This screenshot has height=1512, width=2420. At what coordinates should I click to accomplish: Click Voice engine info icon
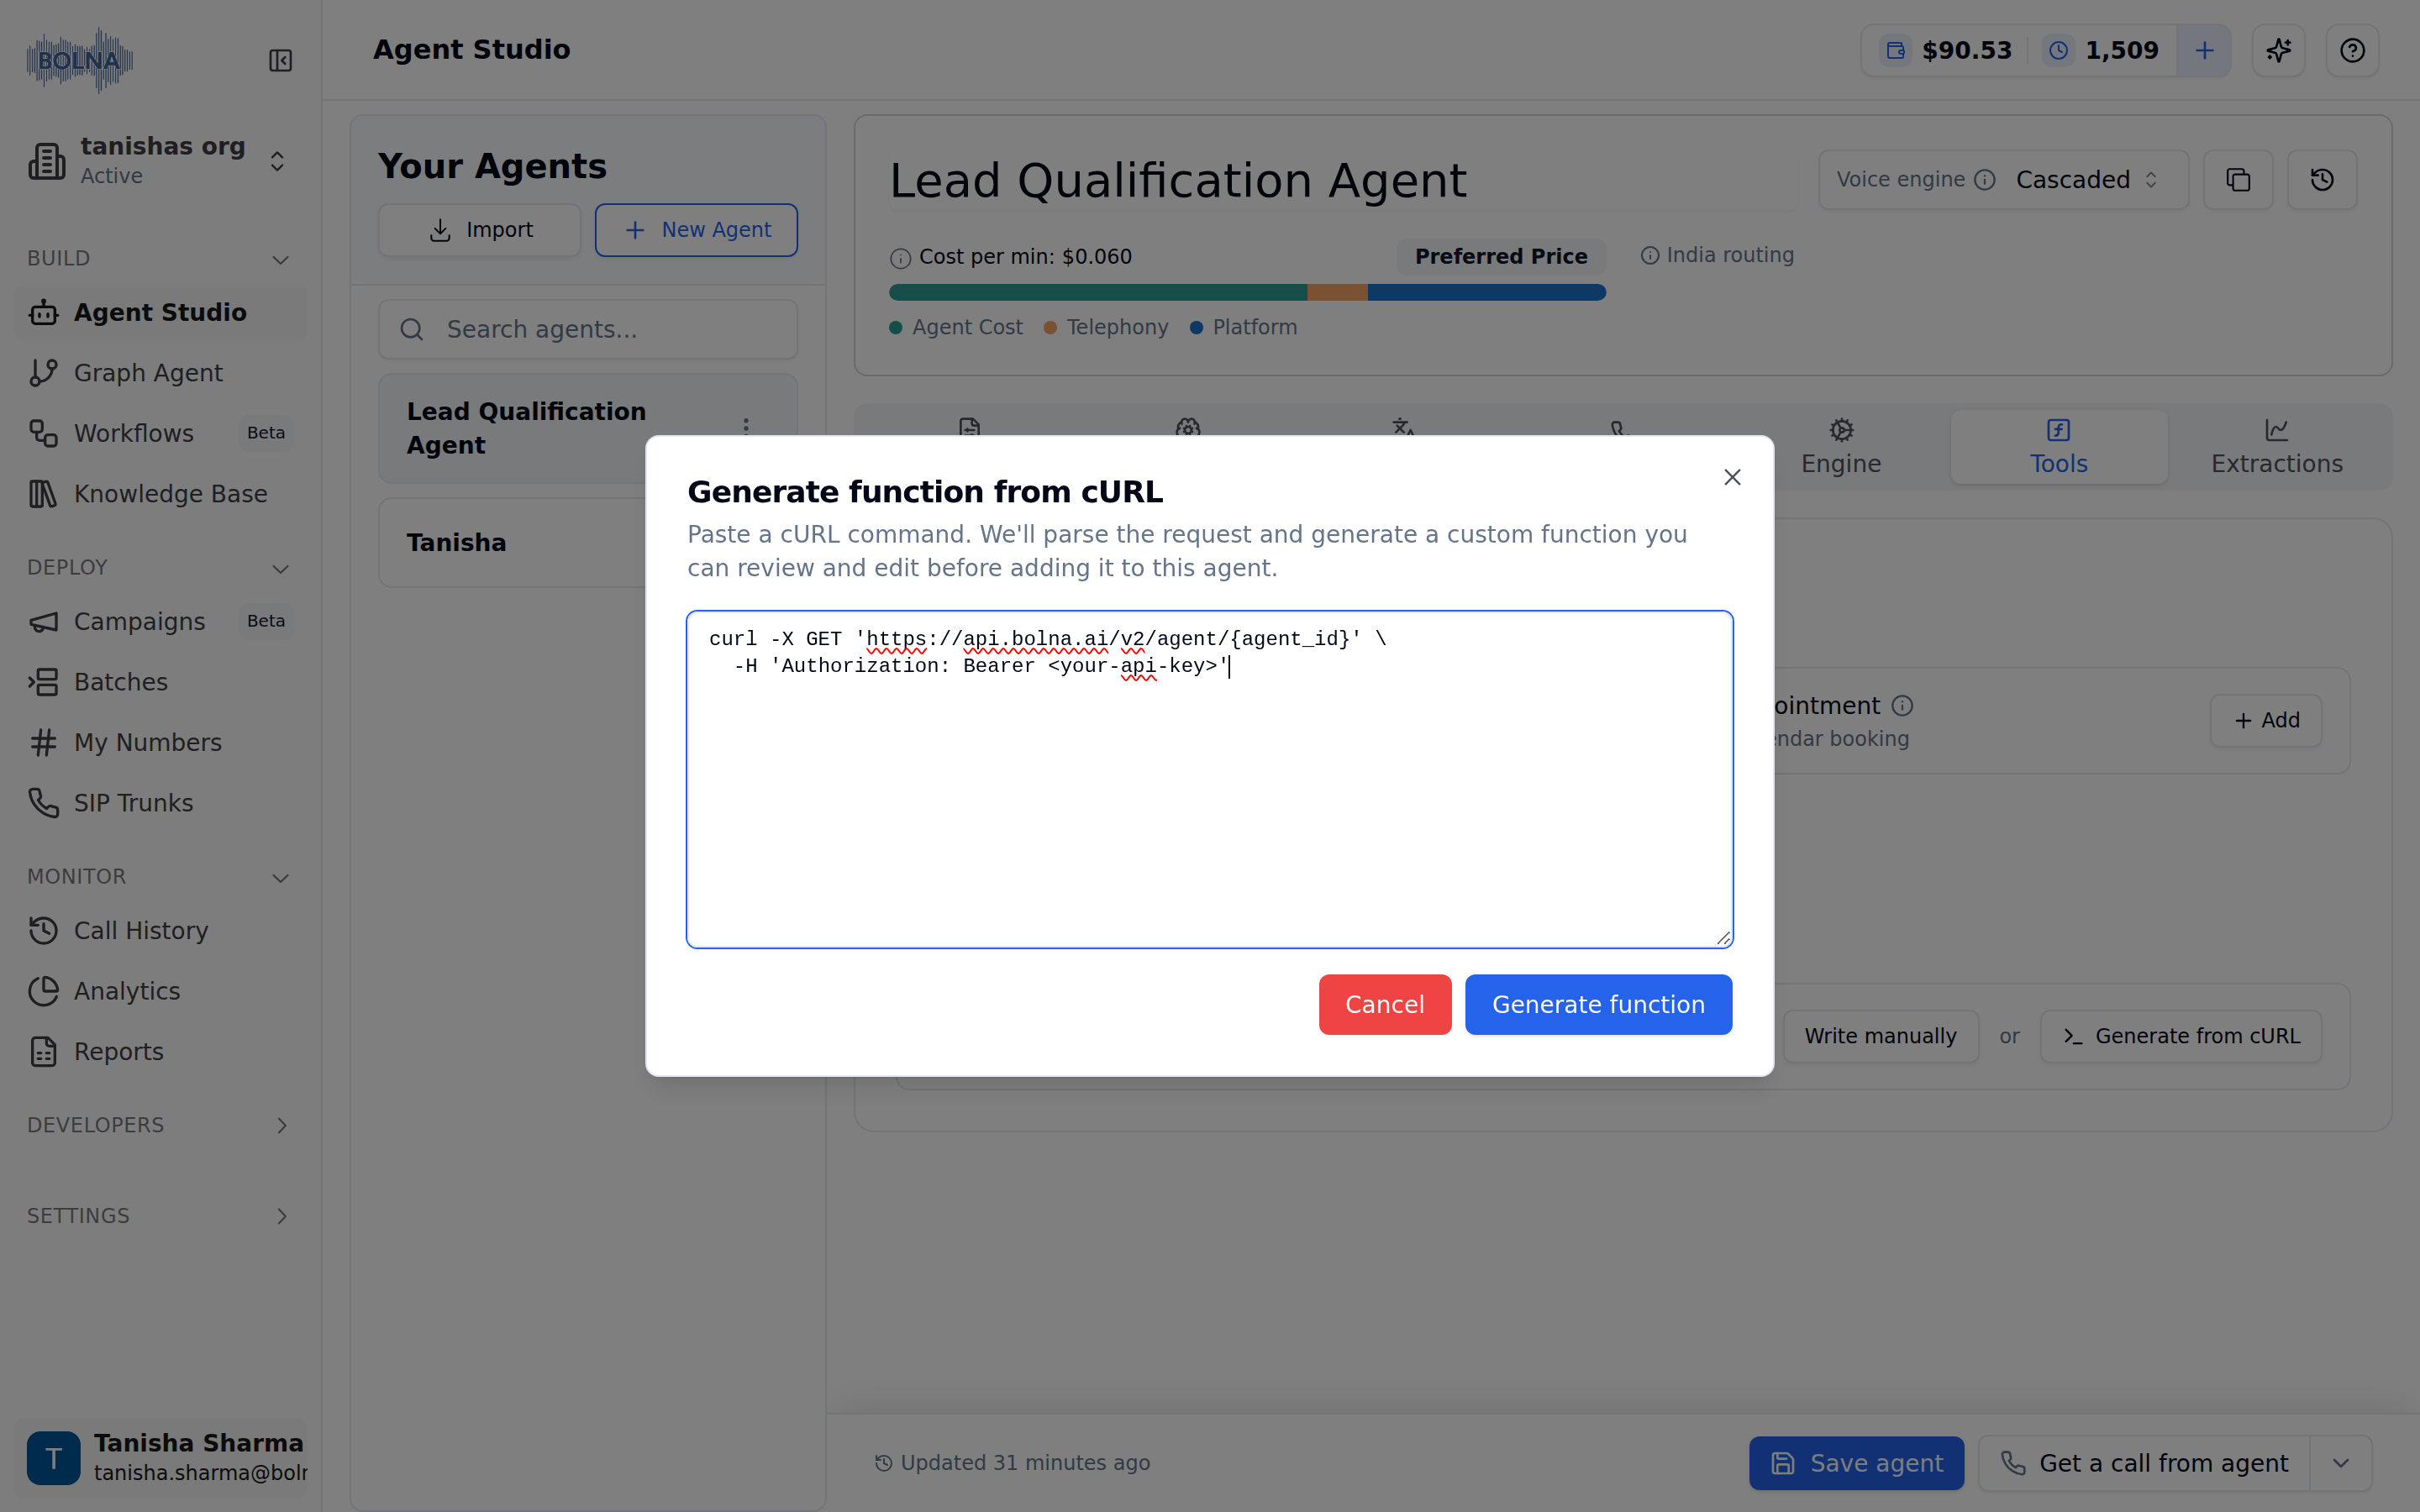[x=1985, y=180]
